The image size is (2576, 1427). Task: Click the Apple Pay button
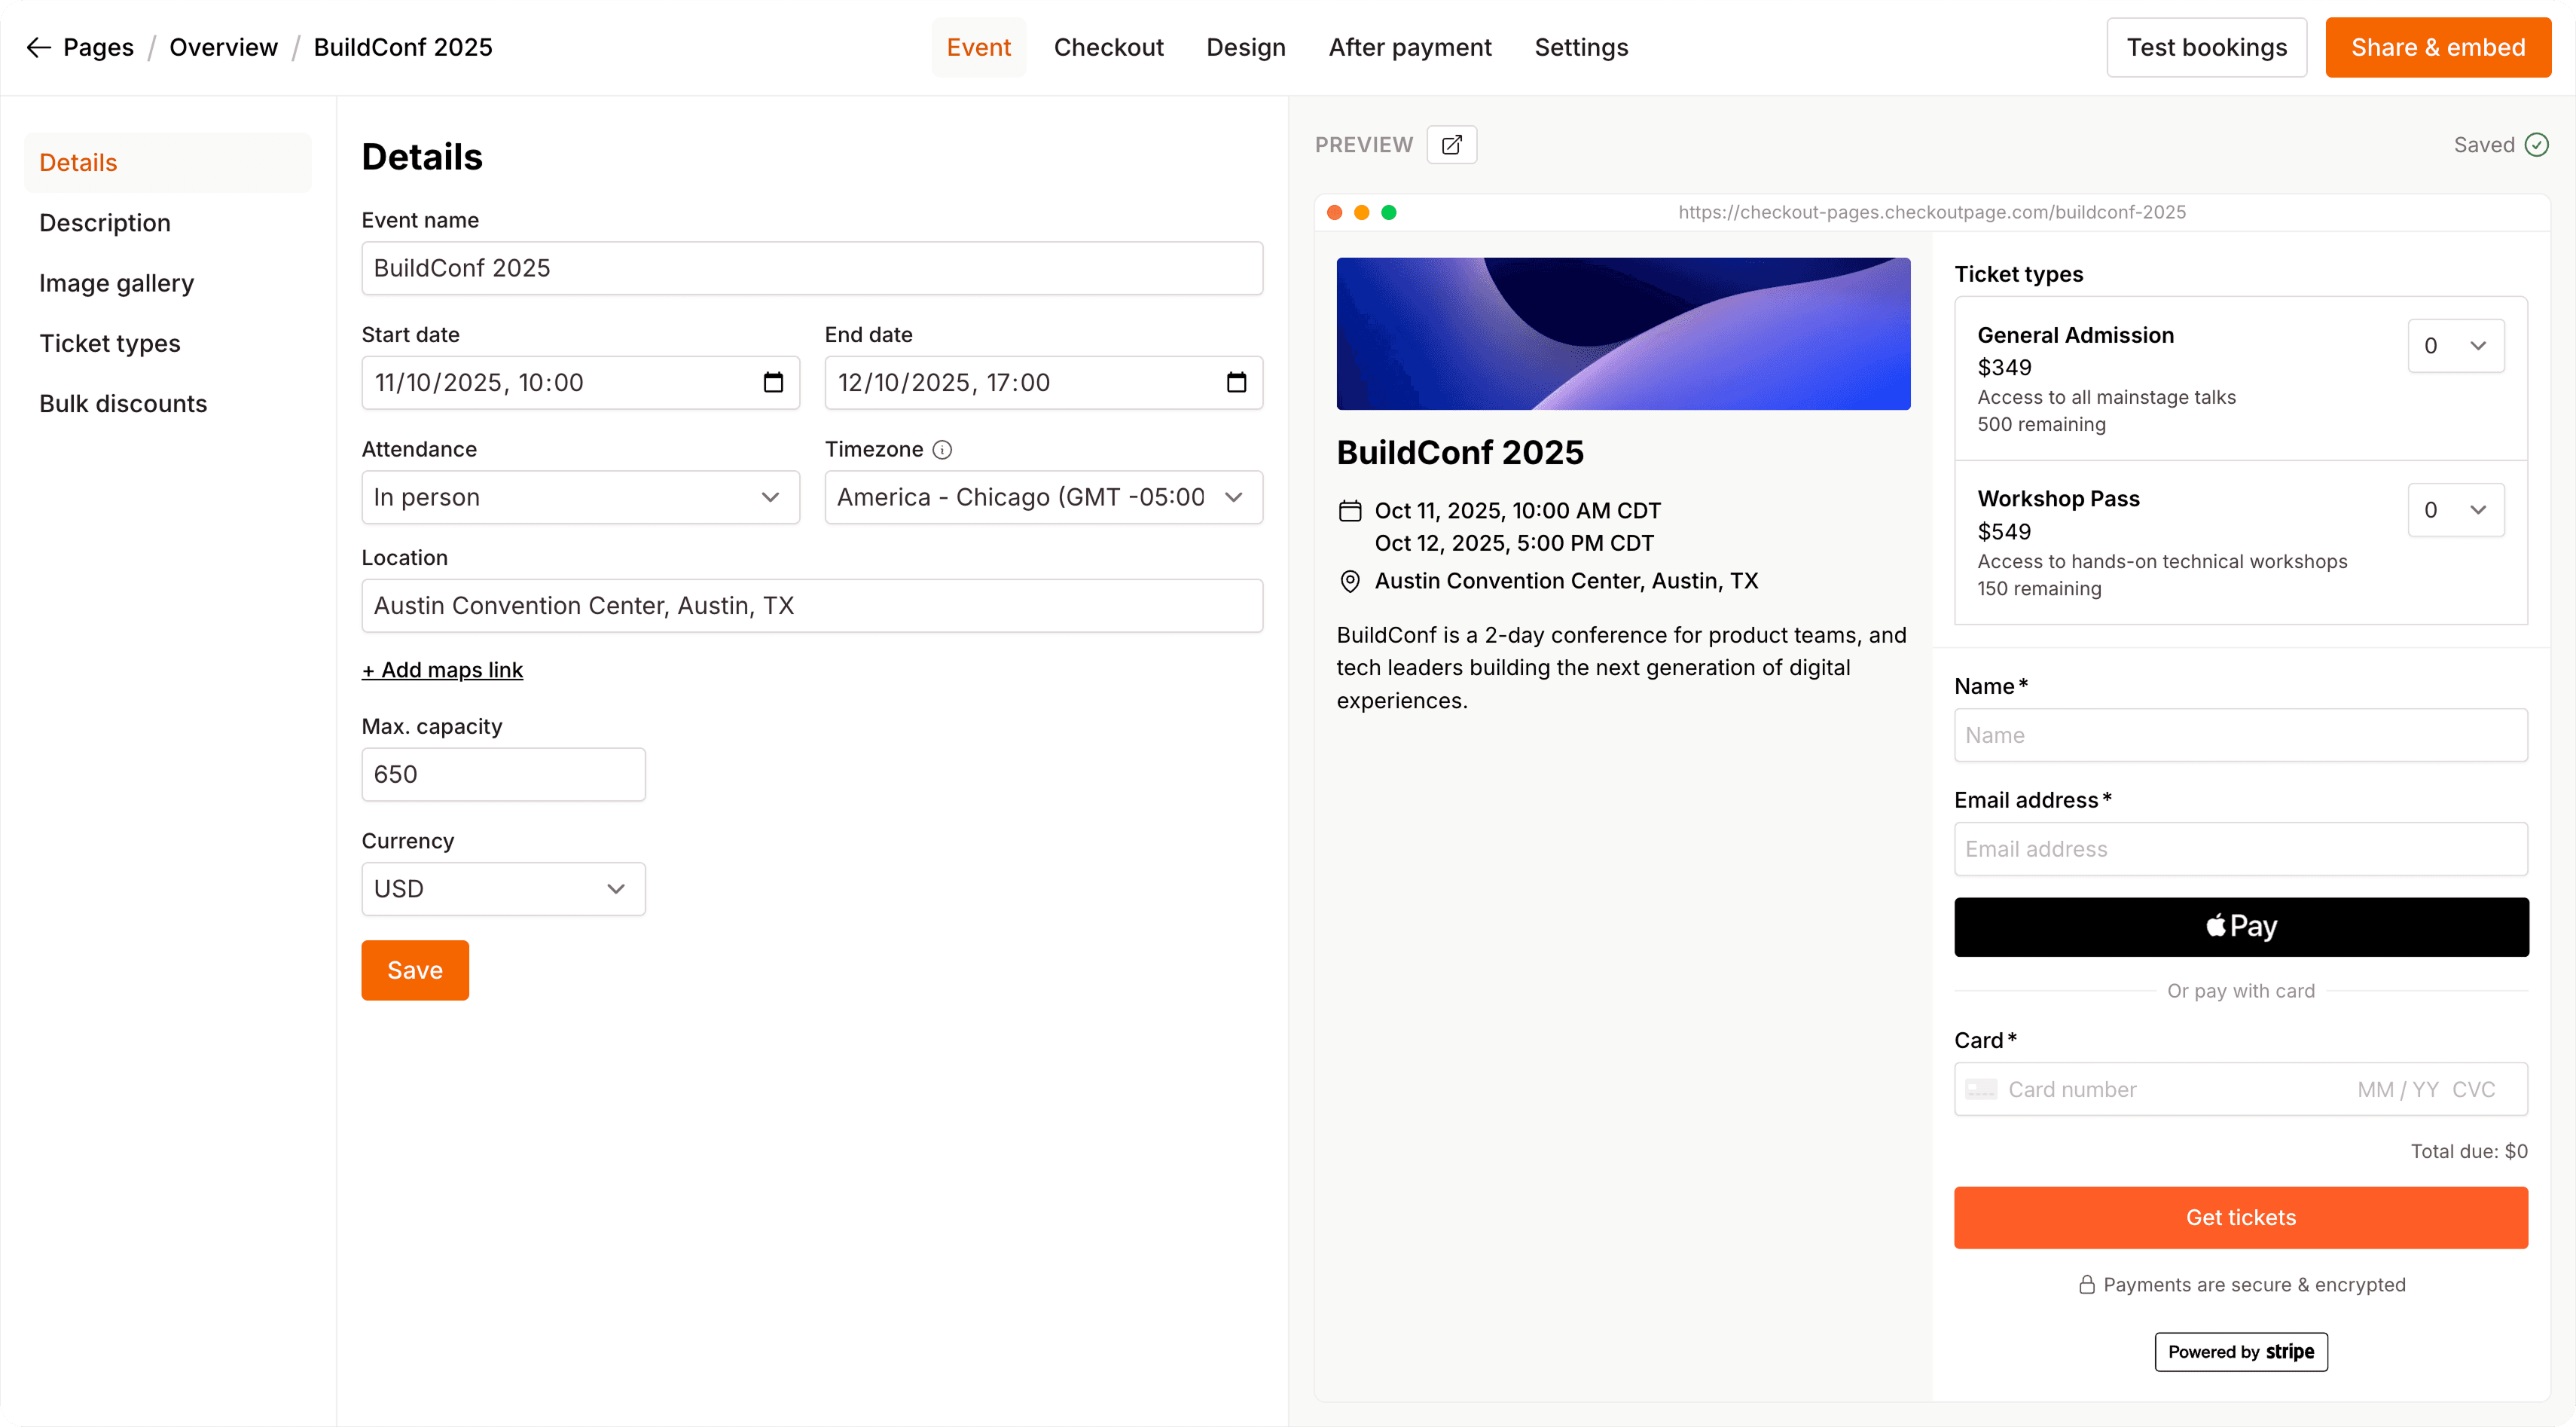2240,927
